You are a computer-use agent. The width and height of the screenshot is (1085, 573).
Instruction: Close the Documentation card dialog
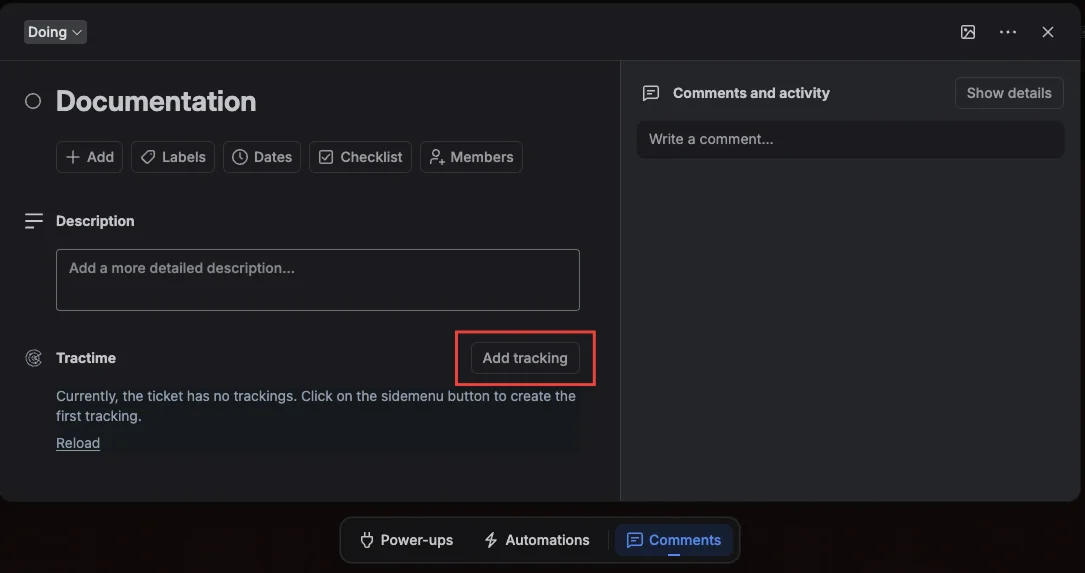(x=1048, y=32)
